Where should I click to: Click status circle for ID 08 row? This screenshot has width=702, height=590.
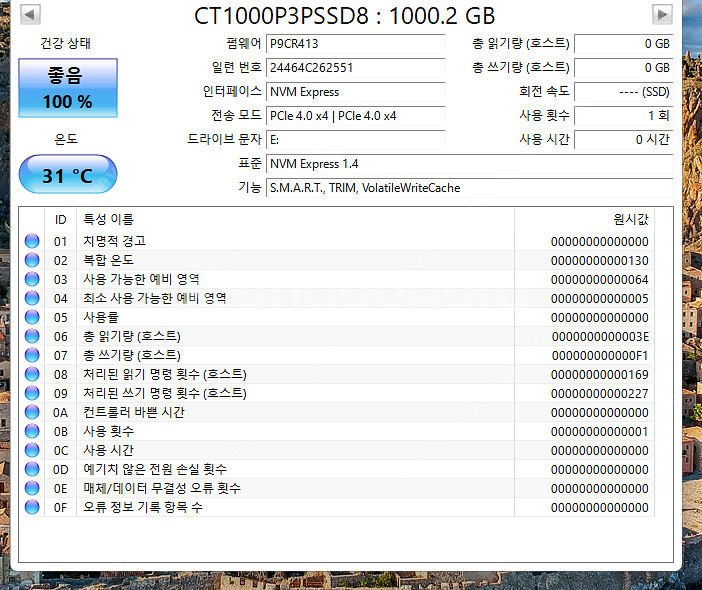point(32,374)
